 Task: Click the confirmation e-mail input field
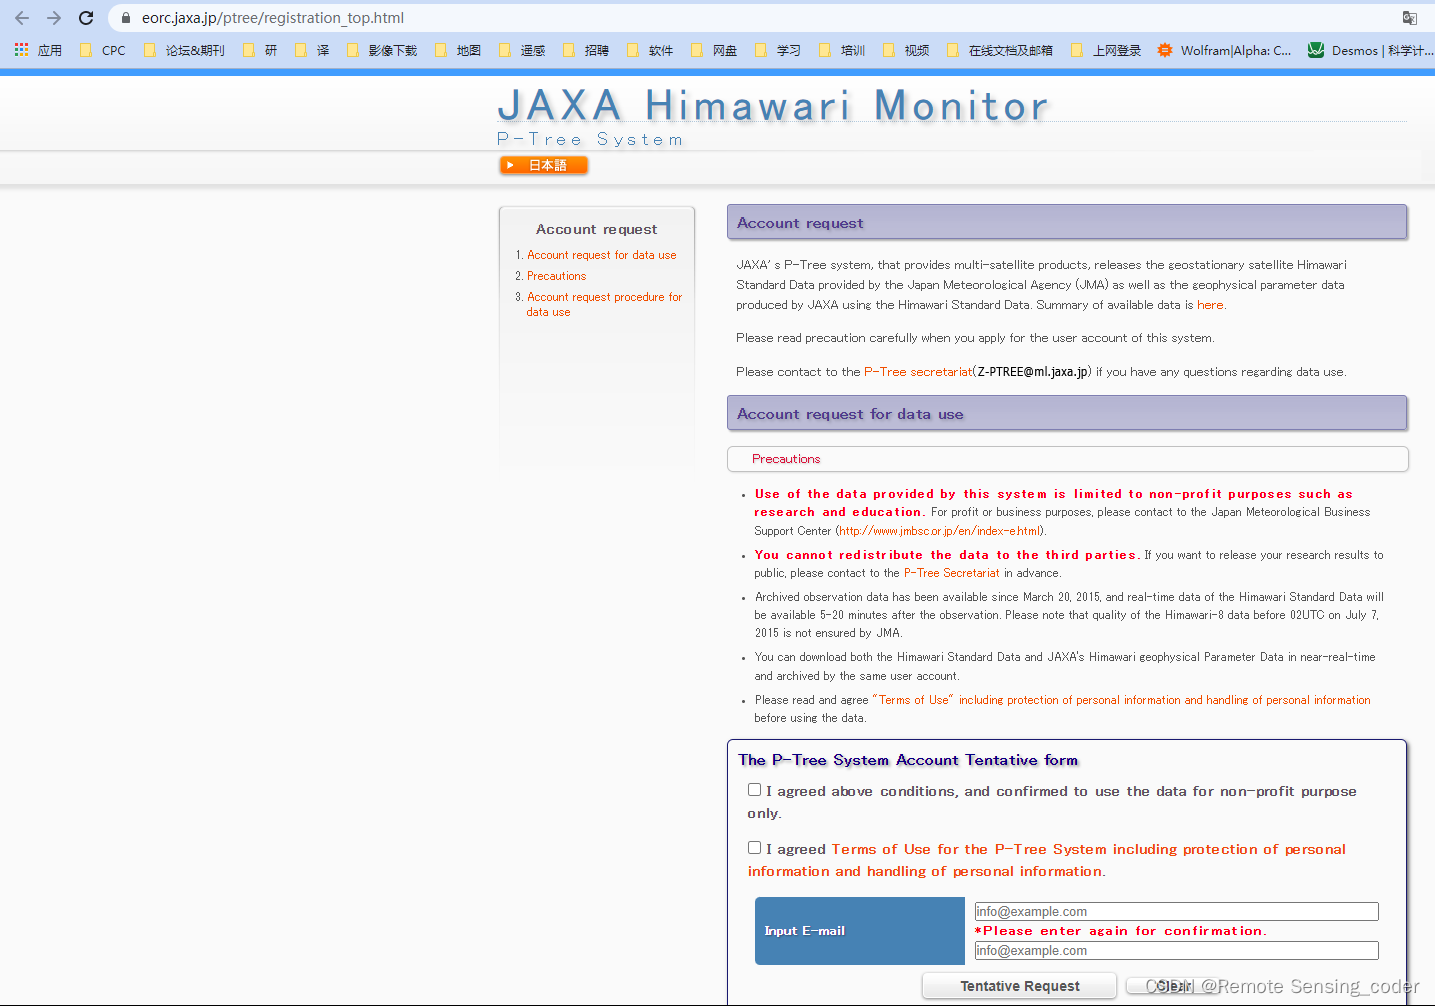[1177, 950]
